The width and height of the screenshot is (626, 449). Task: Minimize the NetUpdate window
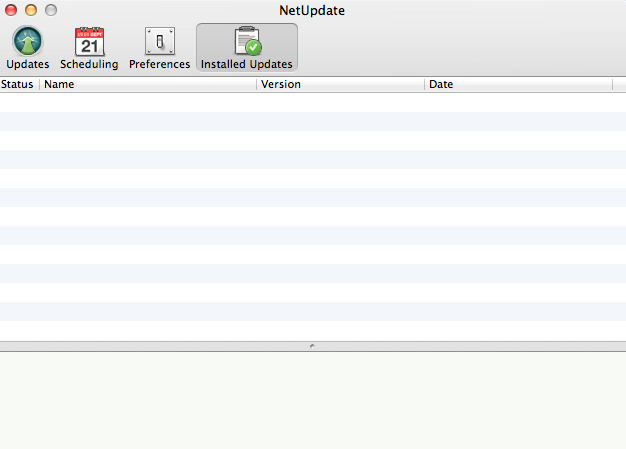click(x=31, y=10)
